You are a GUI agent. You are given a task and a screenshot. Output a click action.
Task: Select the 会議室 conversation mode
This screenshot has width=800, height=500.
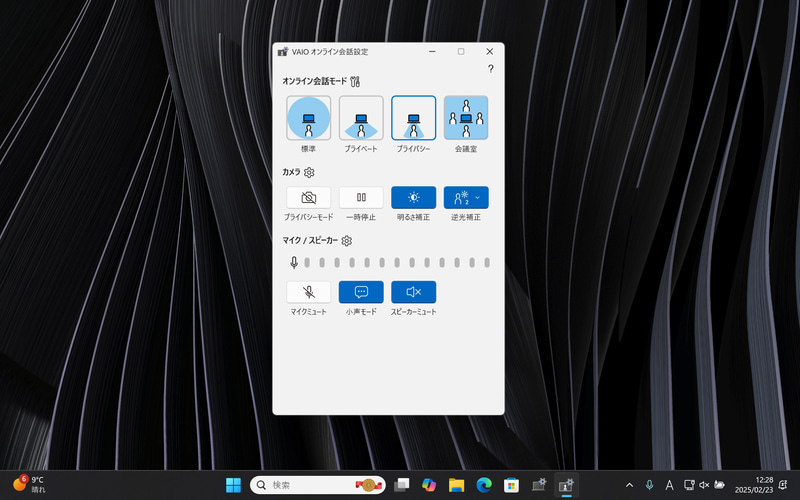pos(466,118)
